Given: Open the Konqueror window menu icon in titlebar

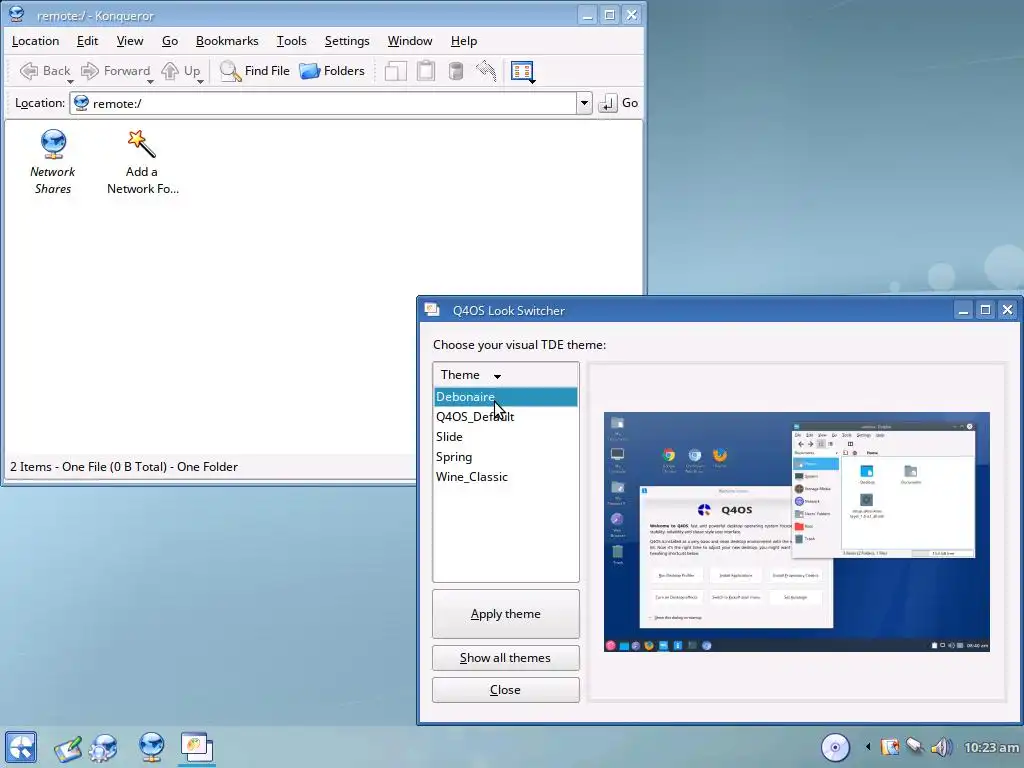Looking at the screenshot, I should (x=16, y=14).
